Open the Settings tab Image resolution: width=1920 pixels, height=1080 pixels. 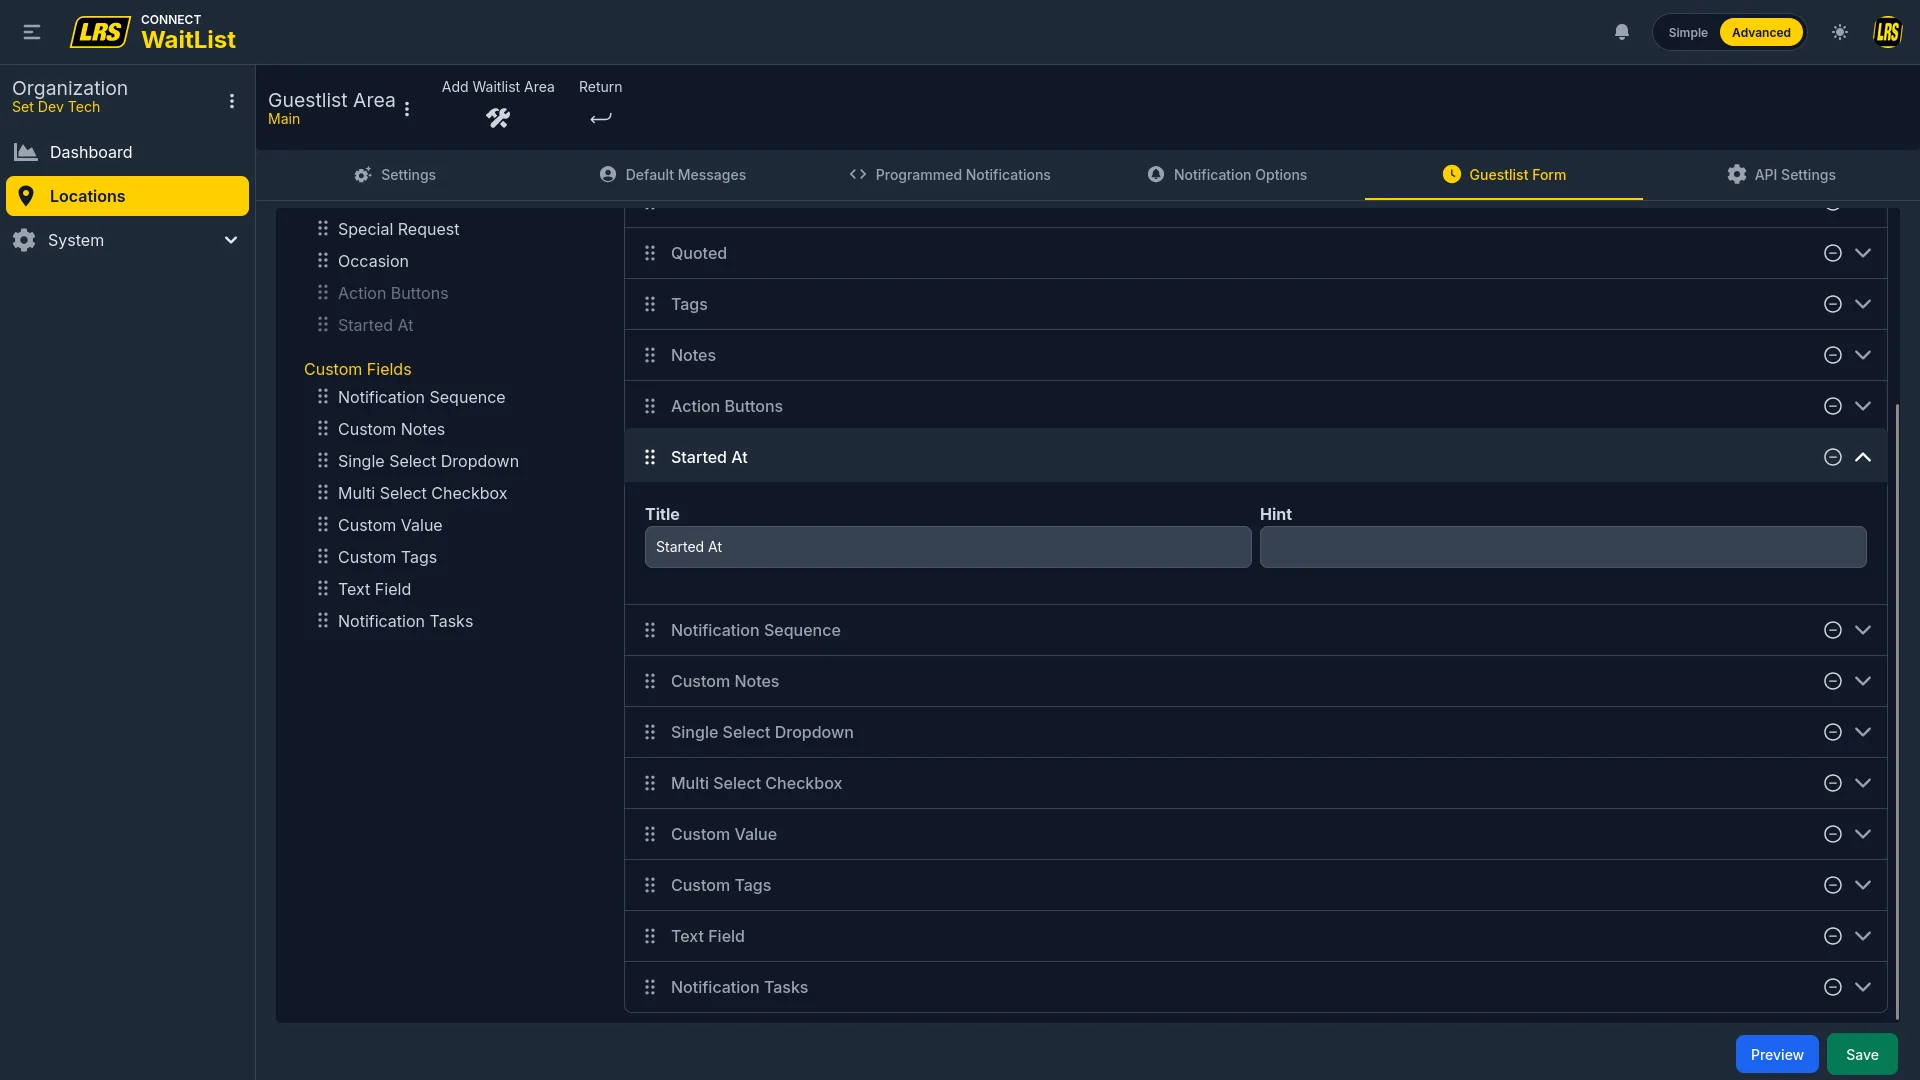[395, 175]
